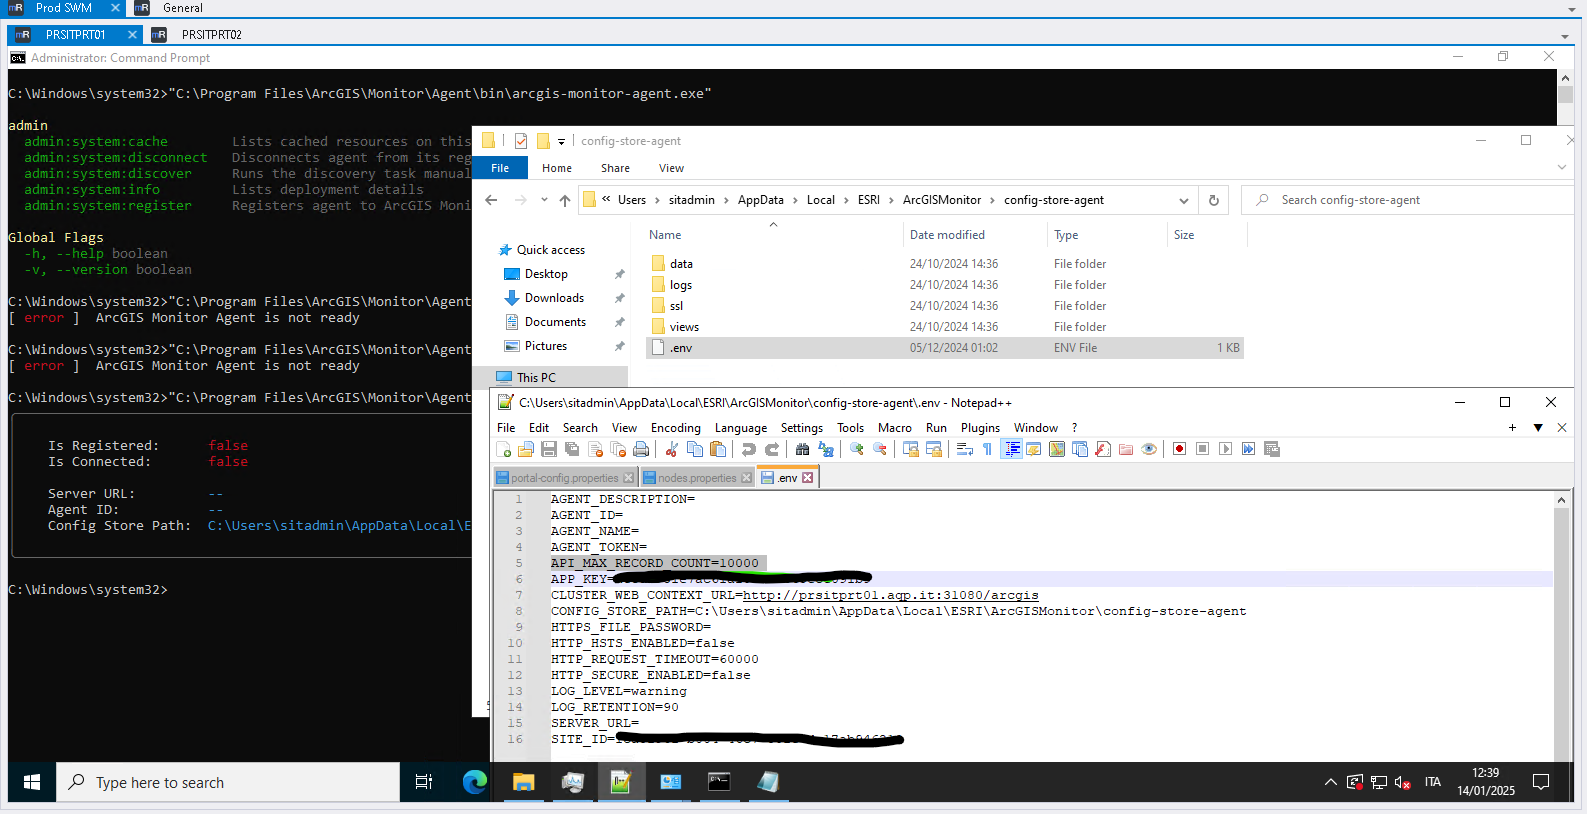1587x814 pixels.
Task: Navigate up one folder level in Explorer
Action: tap(565, 200)
